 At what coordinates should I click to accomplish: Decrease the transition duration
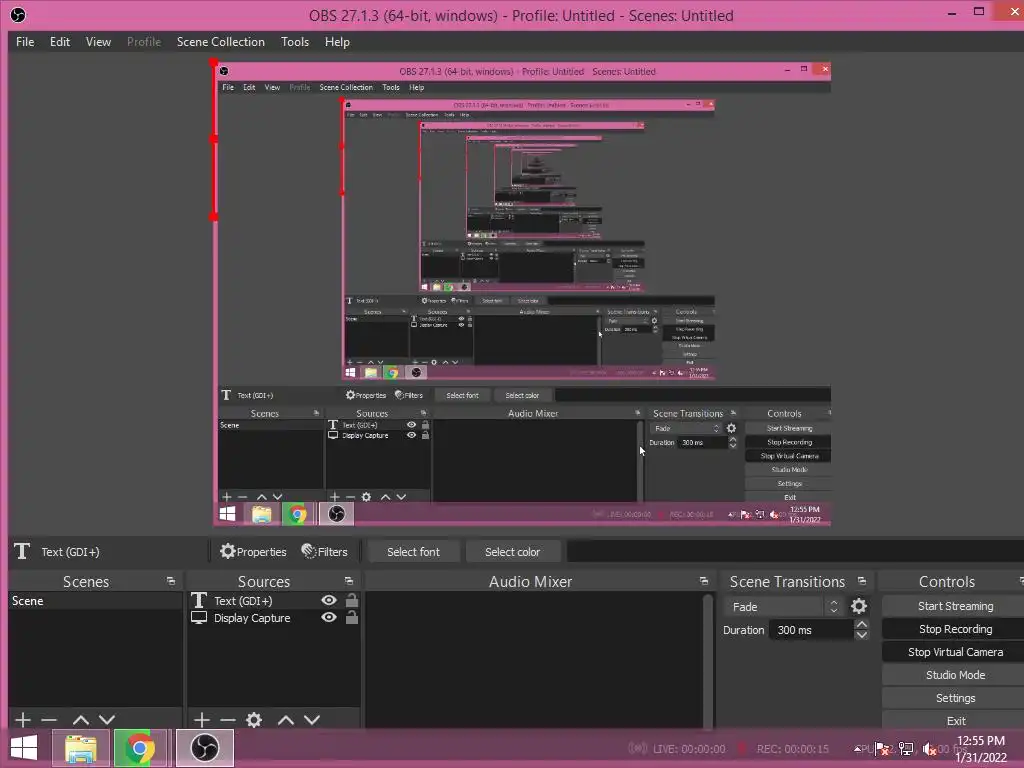[x=862, y=635]
